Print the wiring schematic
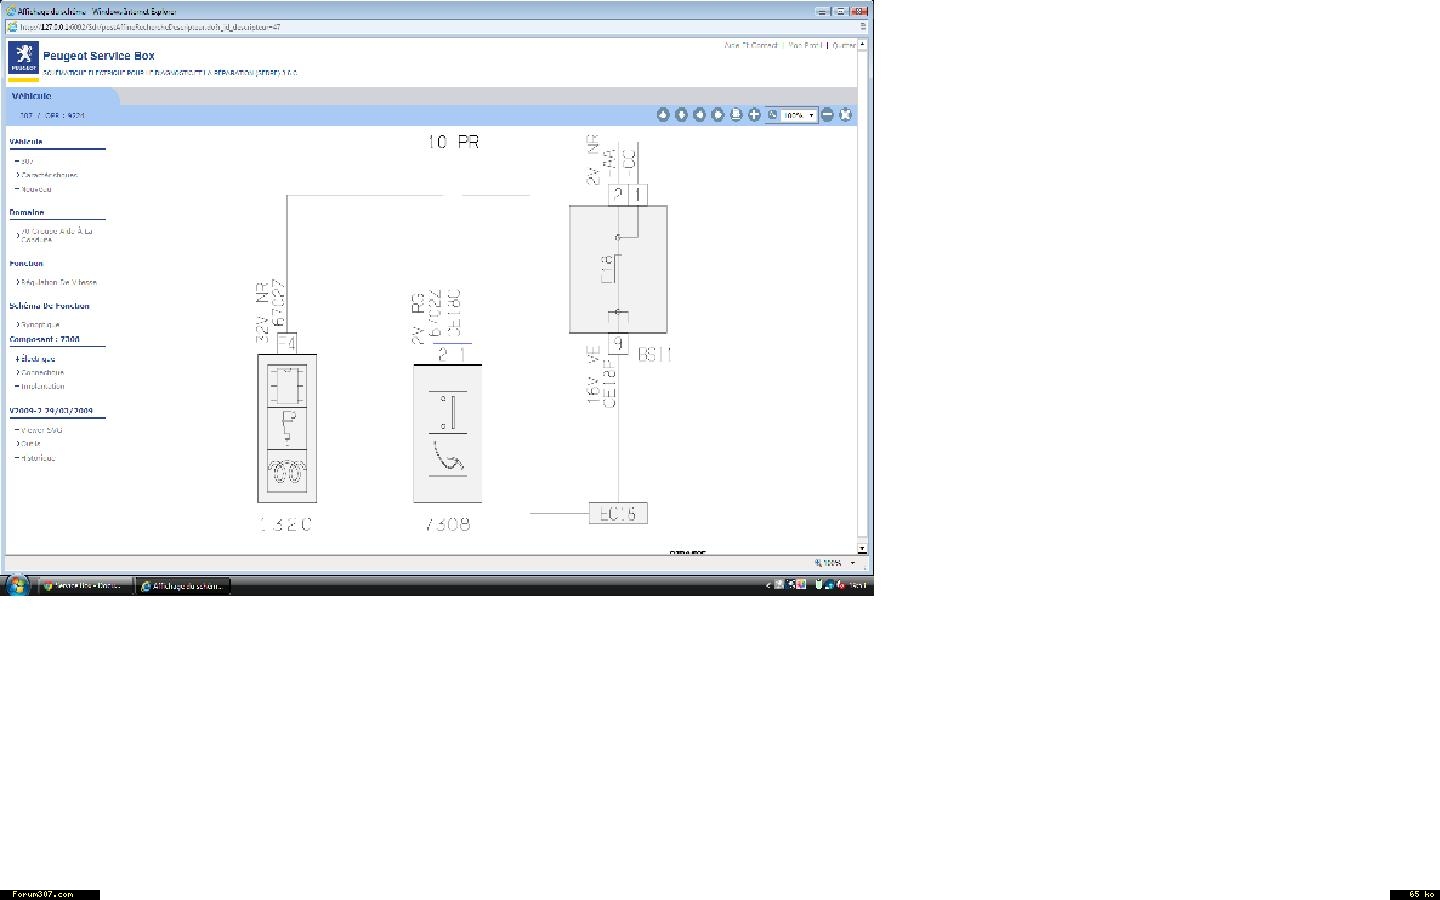Viewport: 1440px width, 900px height. (736, 115)
